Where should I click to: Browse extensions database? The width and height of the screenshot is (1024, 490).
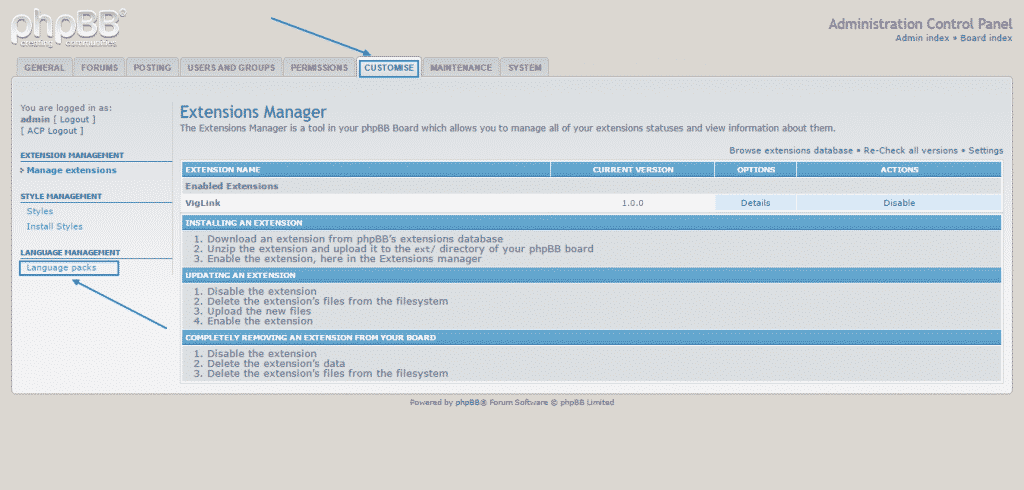point(790,150)
